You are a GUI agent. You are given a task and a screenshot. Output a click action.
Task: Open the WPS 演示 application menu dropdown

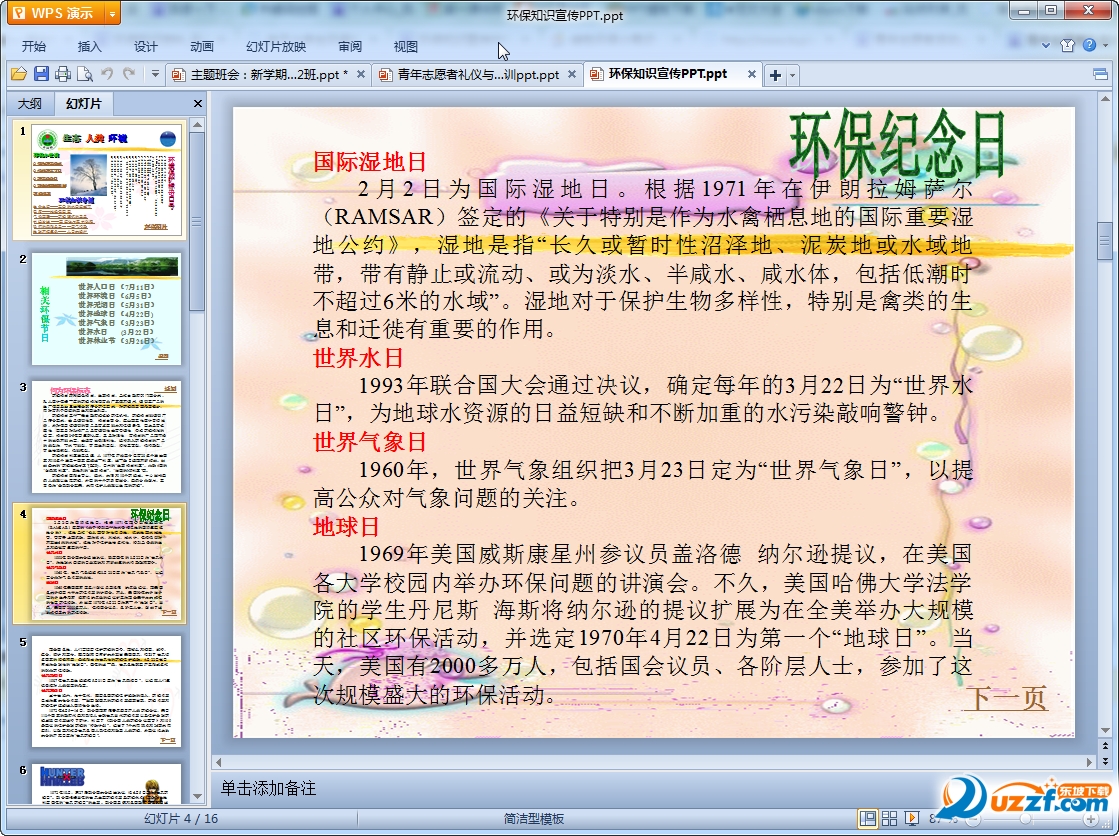click(x=111, y=13)
